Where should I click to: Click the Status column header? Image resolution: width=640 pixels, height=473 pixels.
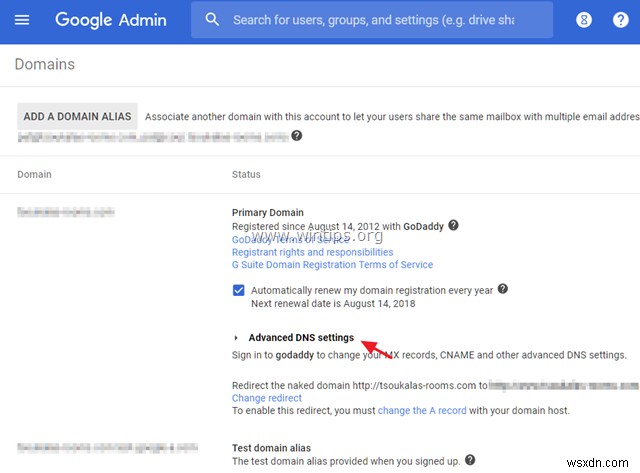246,175
